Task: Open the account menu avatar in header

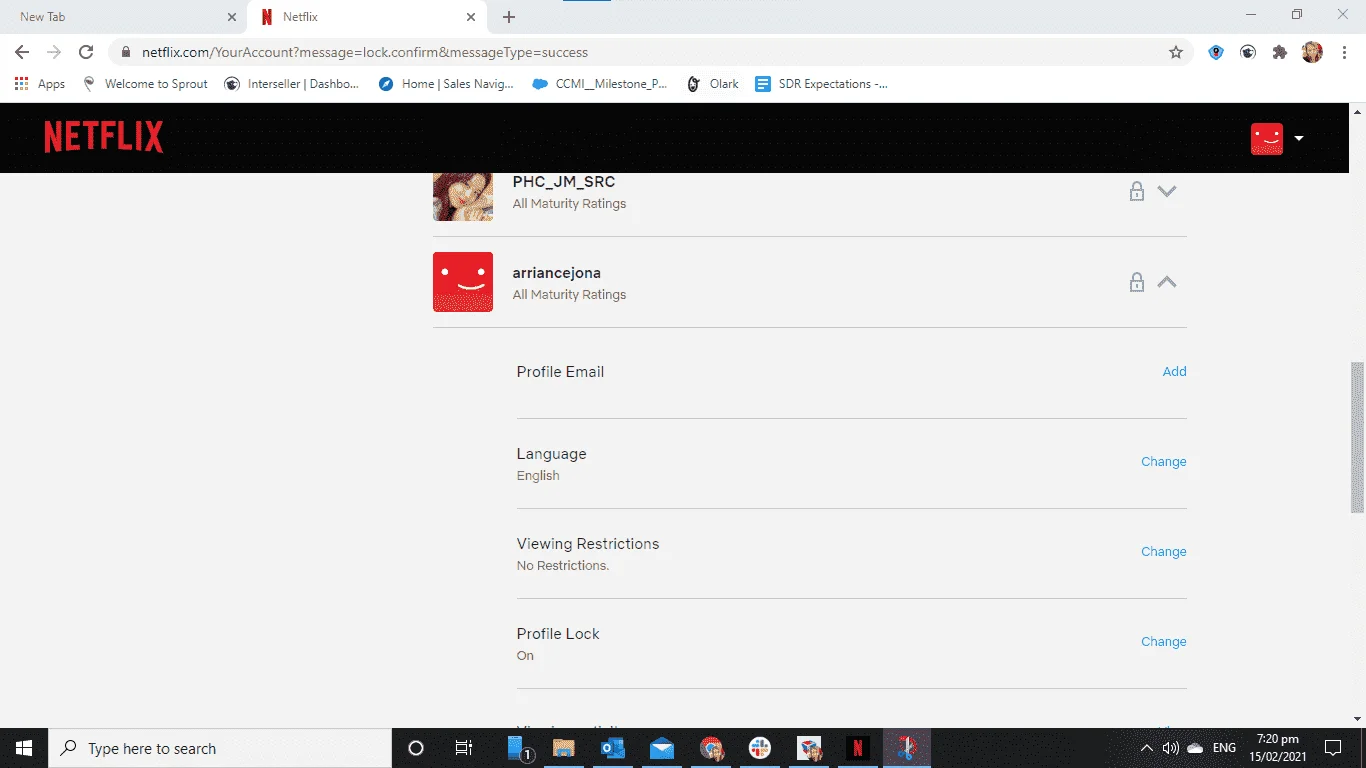Action: [x=1267, y=138]
